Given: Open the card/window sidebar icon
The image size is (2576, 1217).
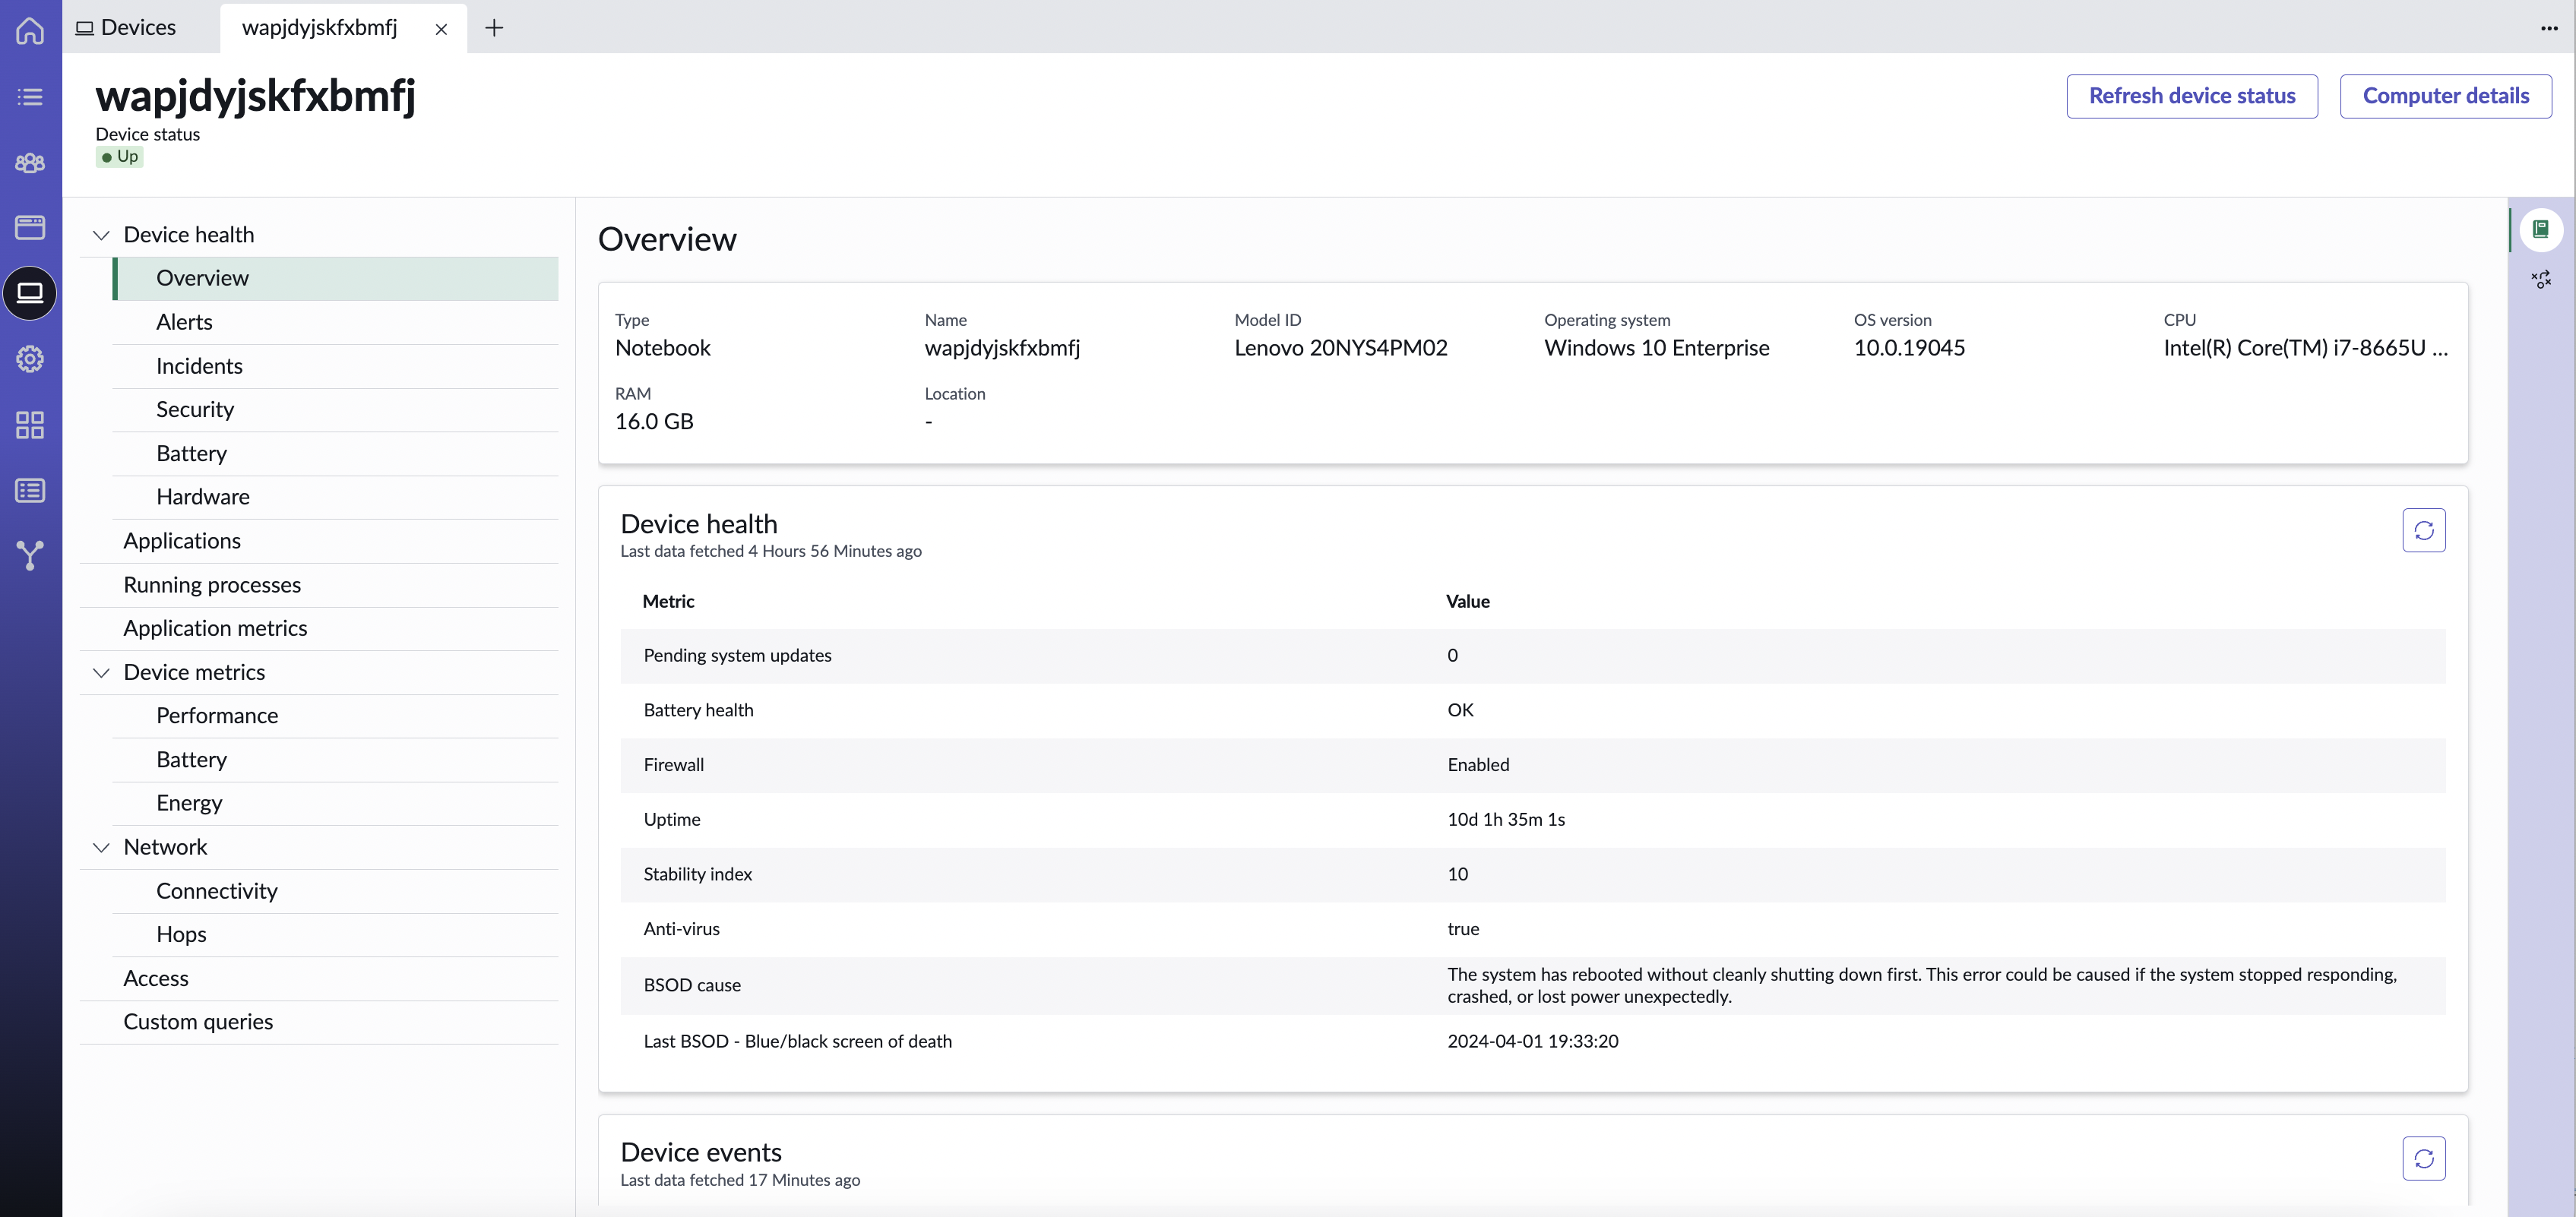Looking at the screenshot, I should click(x=30, y=227).
